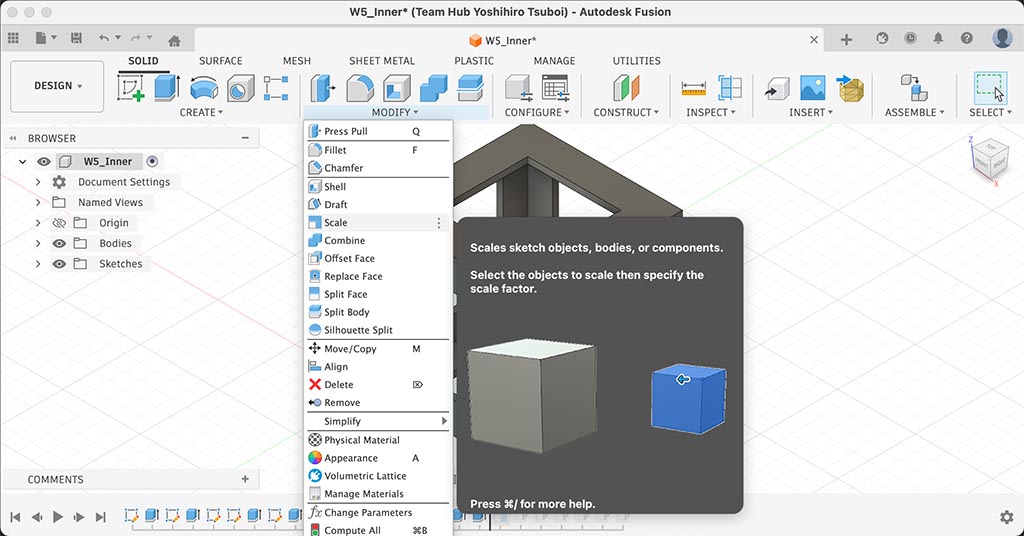Click the Shell toolbar icon
The image size is (1024, 536).
[x=396, y=88]
